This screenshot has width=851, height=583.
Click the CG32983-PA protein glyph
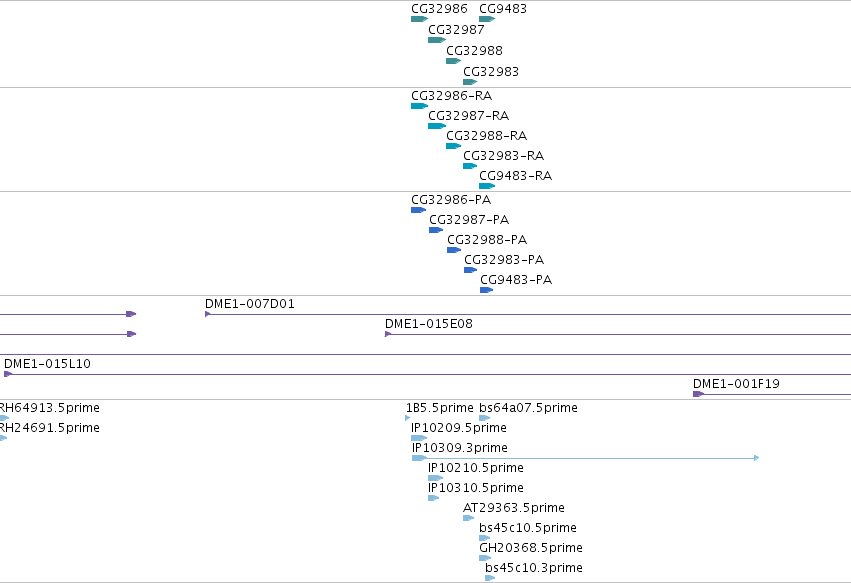[x=471, y=270]
